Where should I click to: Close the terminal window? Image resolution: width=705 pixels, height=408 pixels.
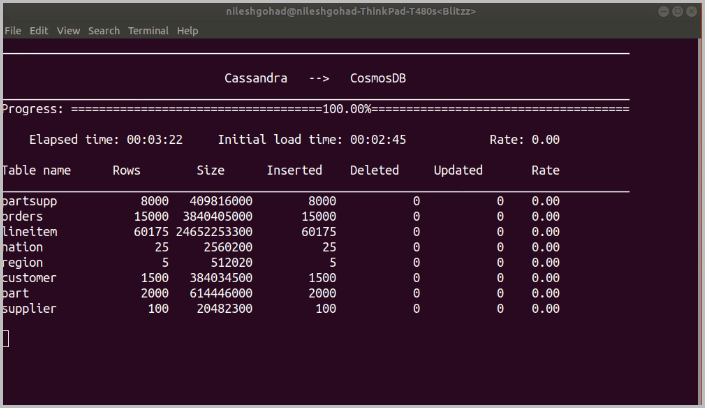pos(692,12)
